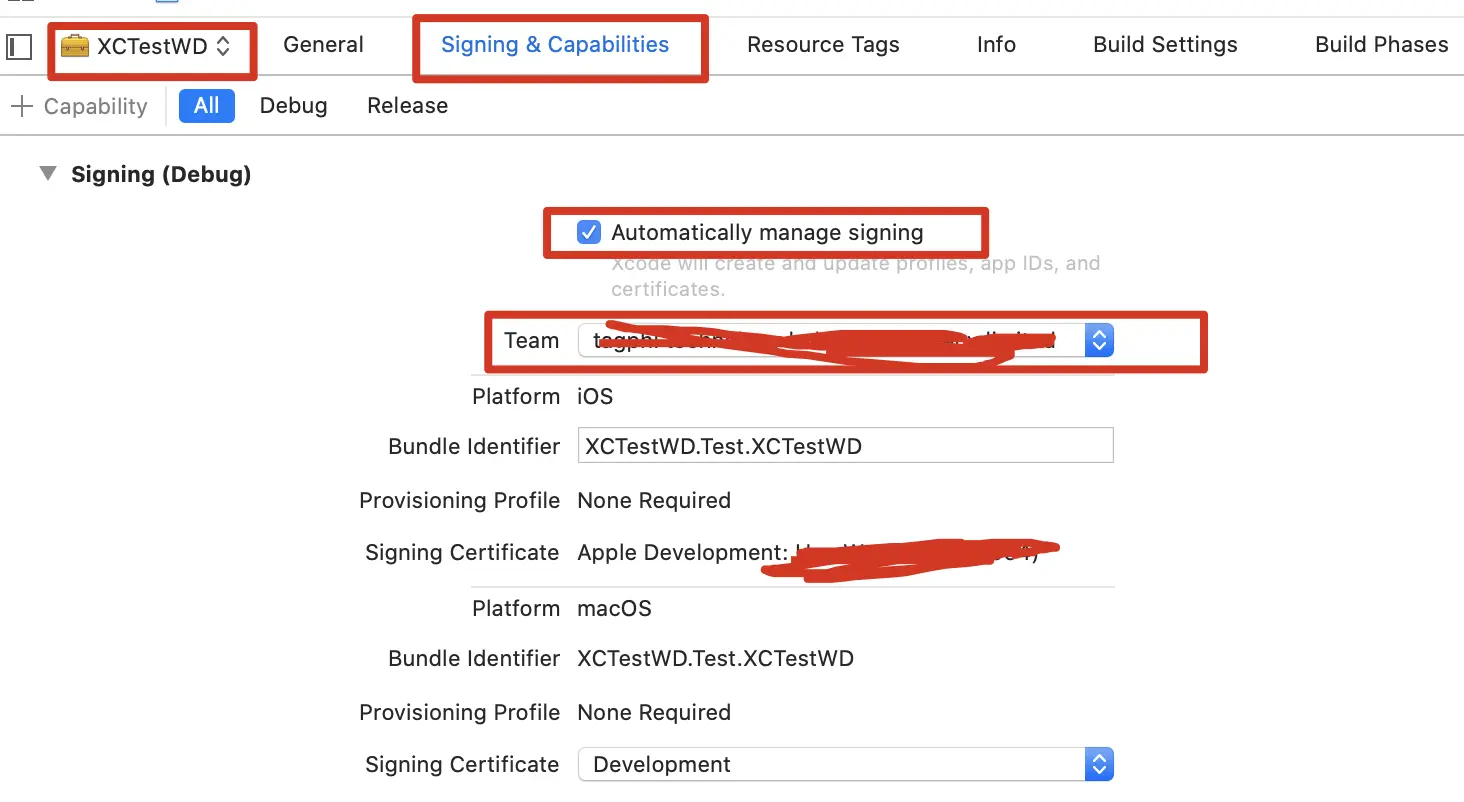This screenshot has width=1464, height=802.
Task: Go to the Build Settings tab
Action: [x=1165, y=45]
